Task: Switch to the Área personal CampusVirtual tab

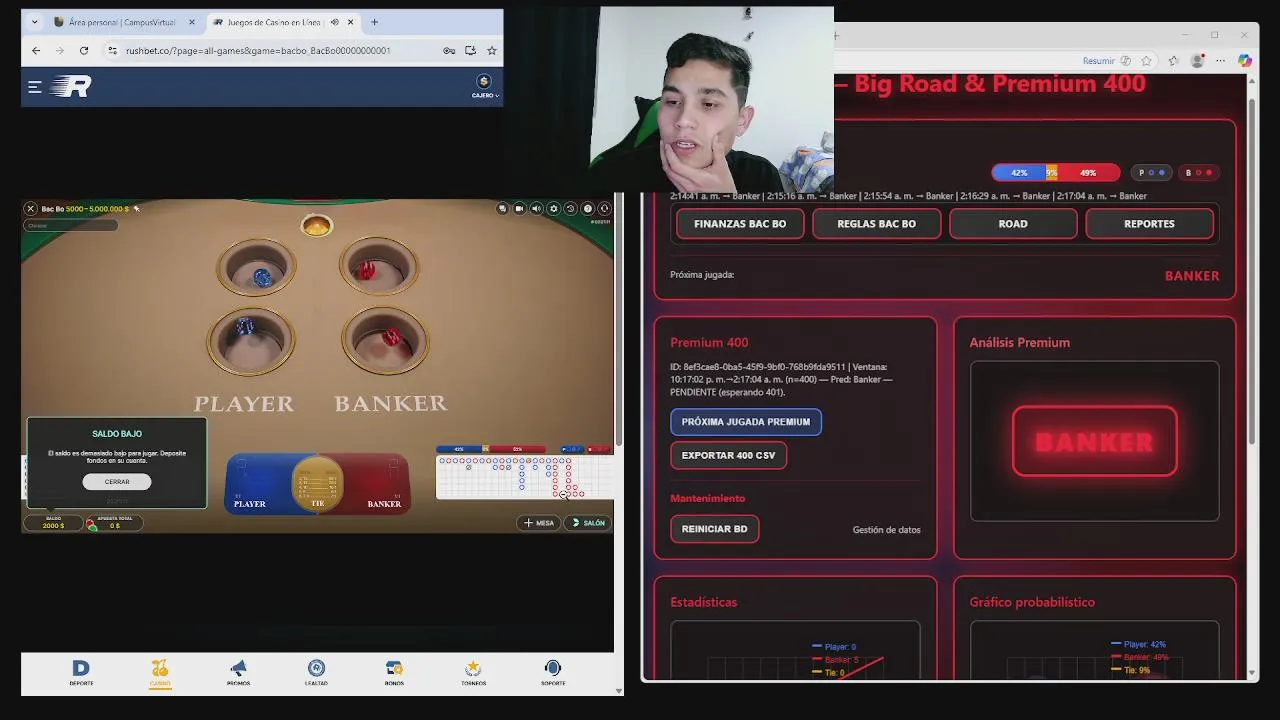Action: tap(122, 22)
